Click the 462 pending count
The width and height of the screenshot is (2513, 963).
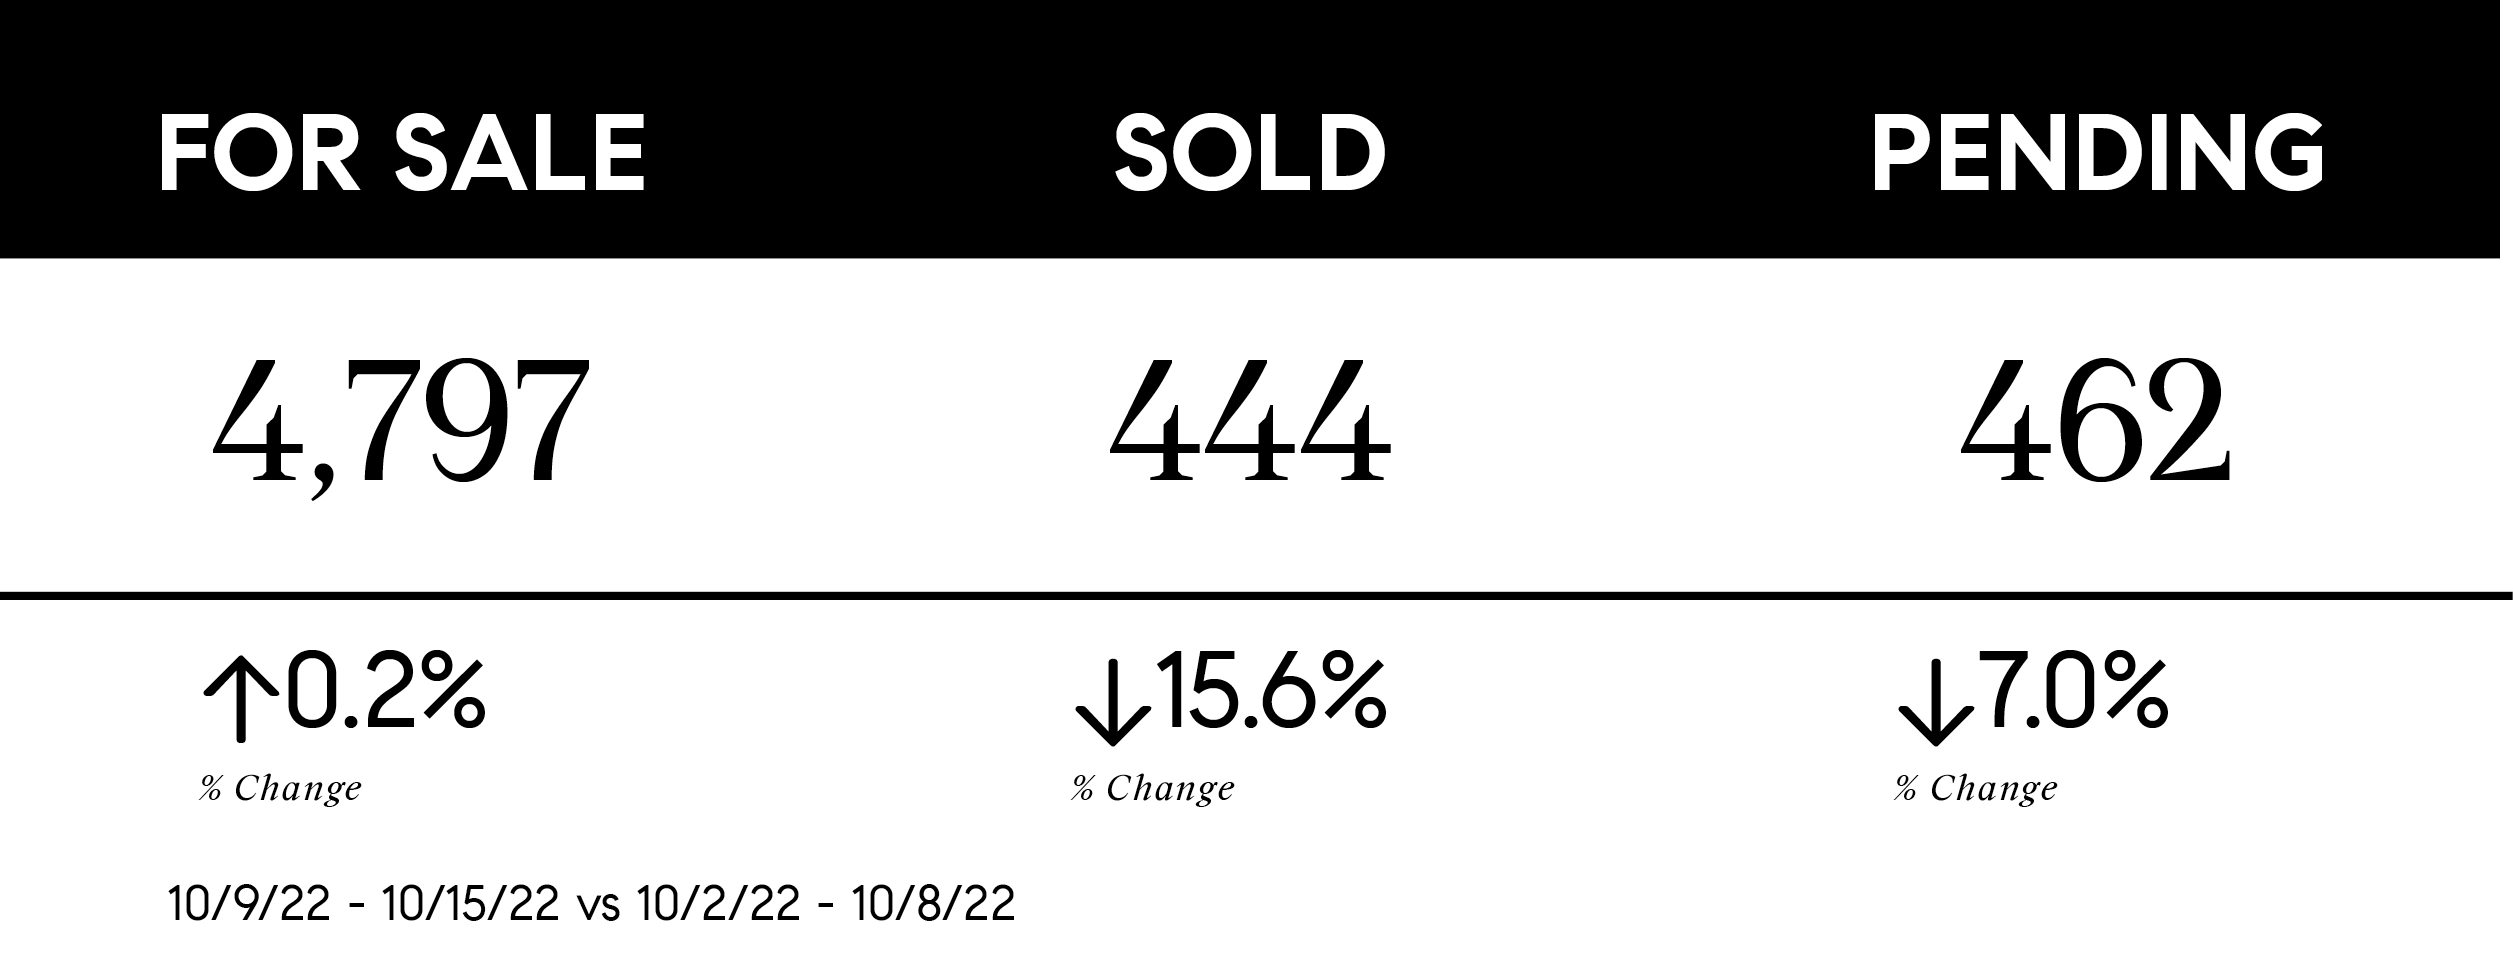2095,422
